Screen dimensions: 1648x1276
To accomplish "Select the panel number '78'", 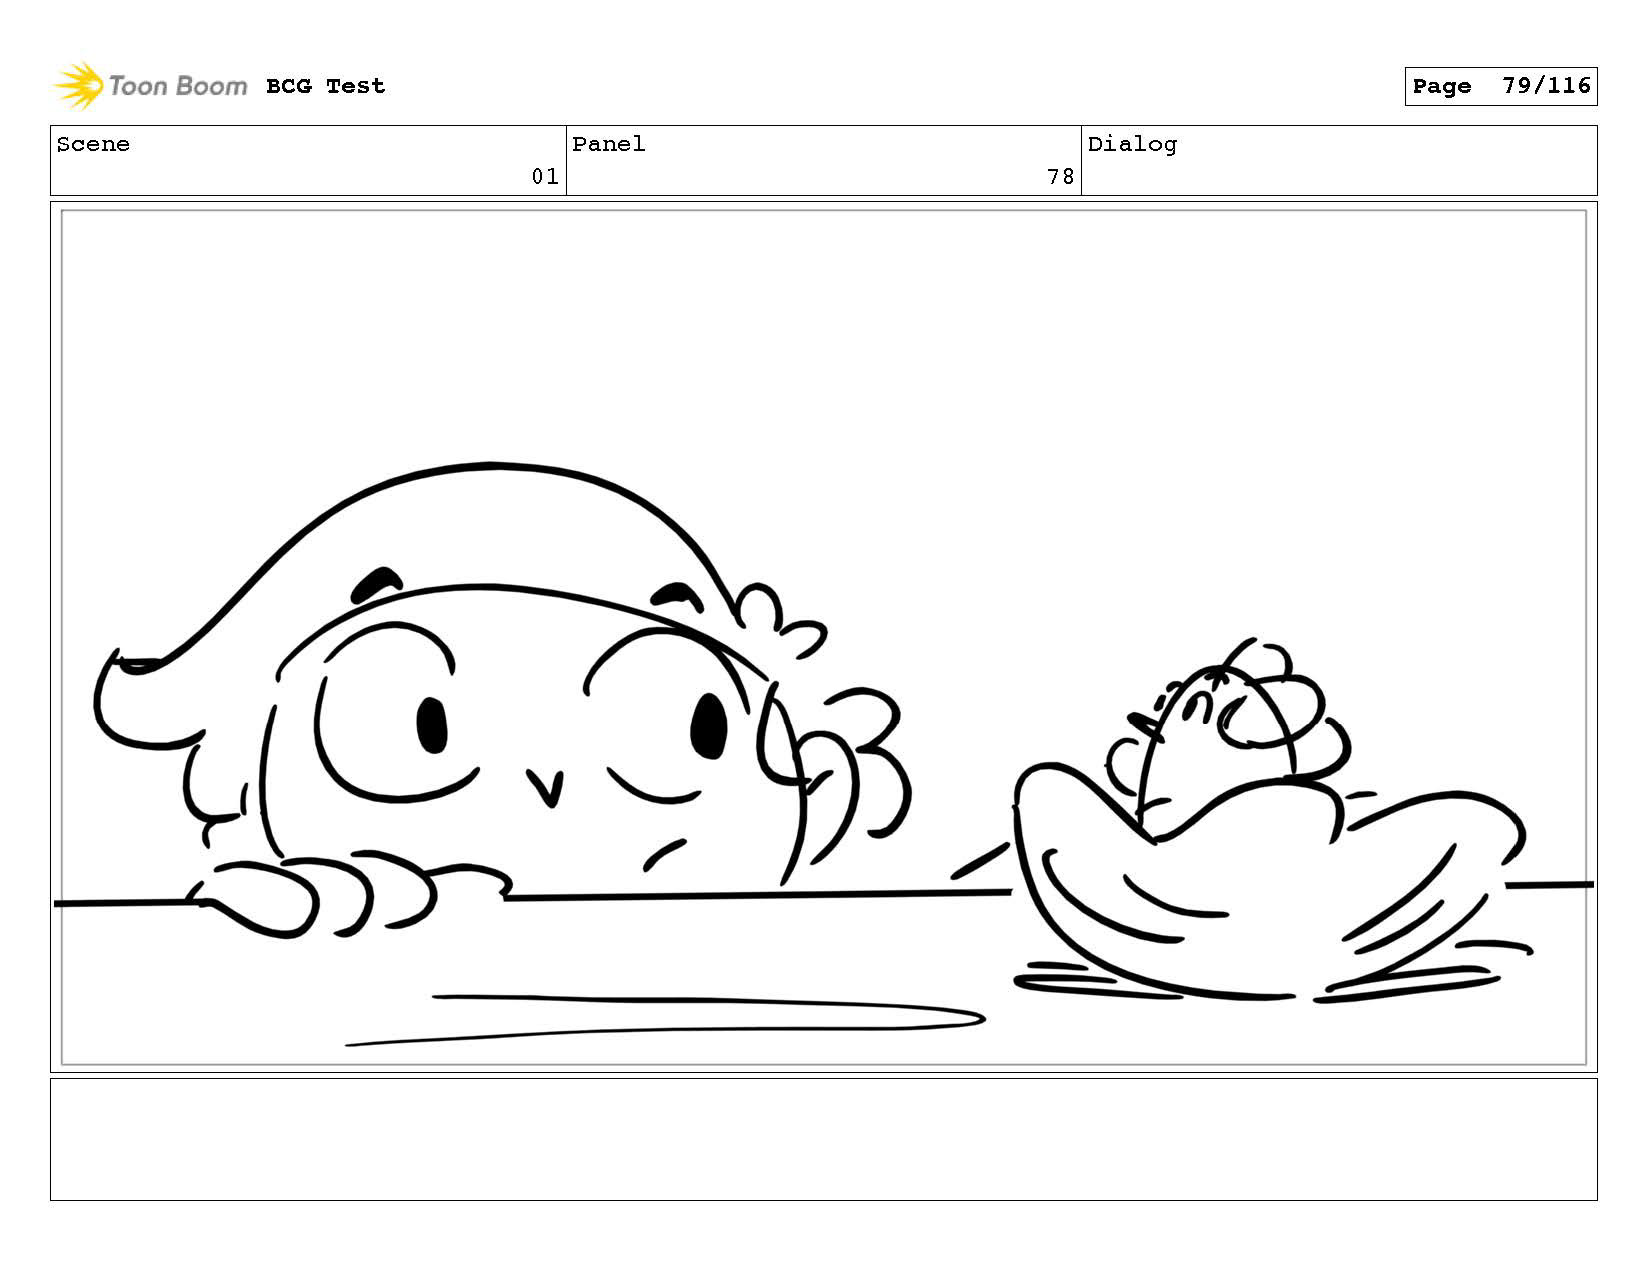I will coord(1061,177).
